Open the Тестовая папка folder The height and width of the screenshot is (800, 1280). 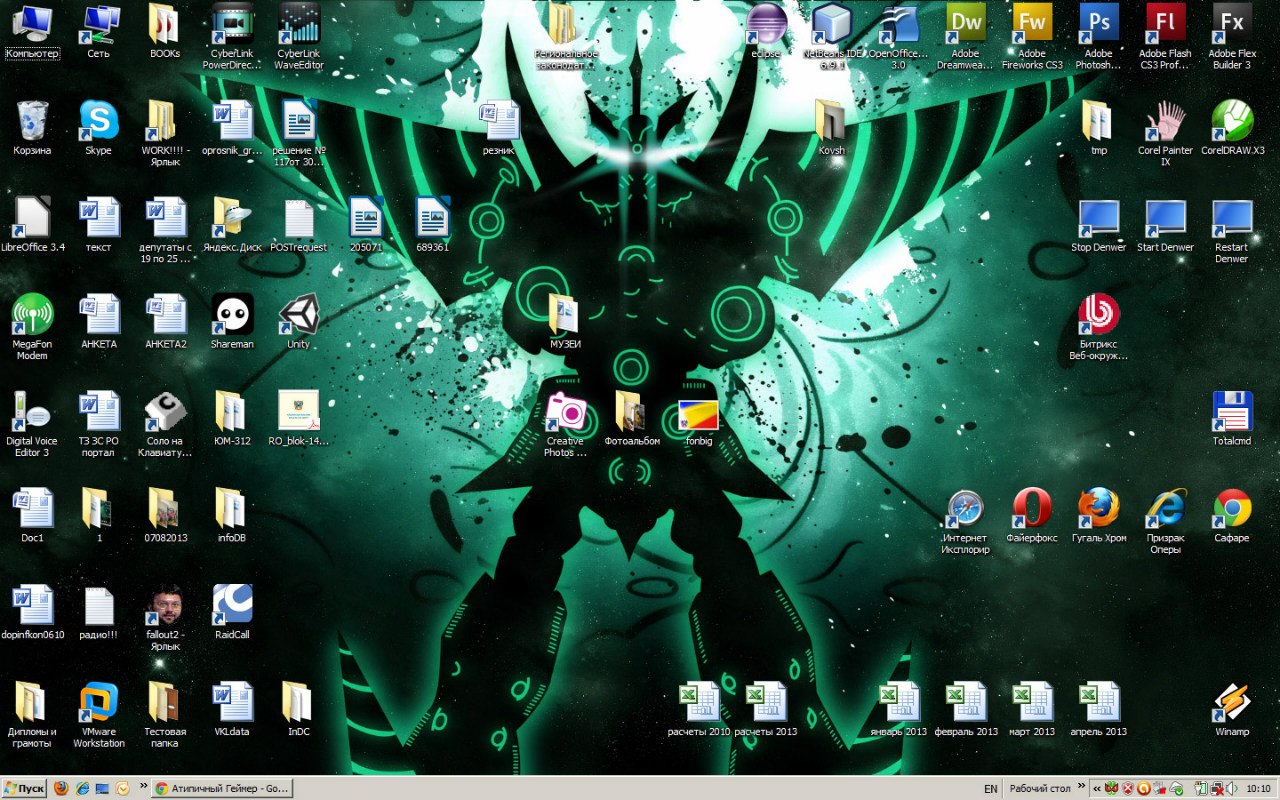pos(165,715)
